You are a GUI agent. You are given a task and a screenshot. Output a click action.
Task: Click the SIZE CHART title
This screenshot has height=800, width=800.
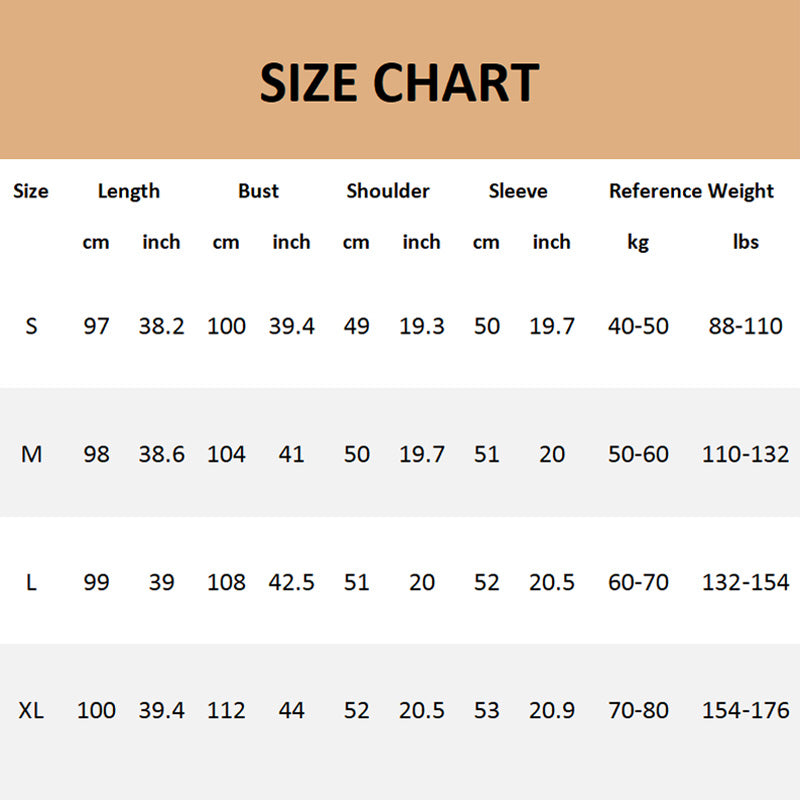(x=399, y=83)
